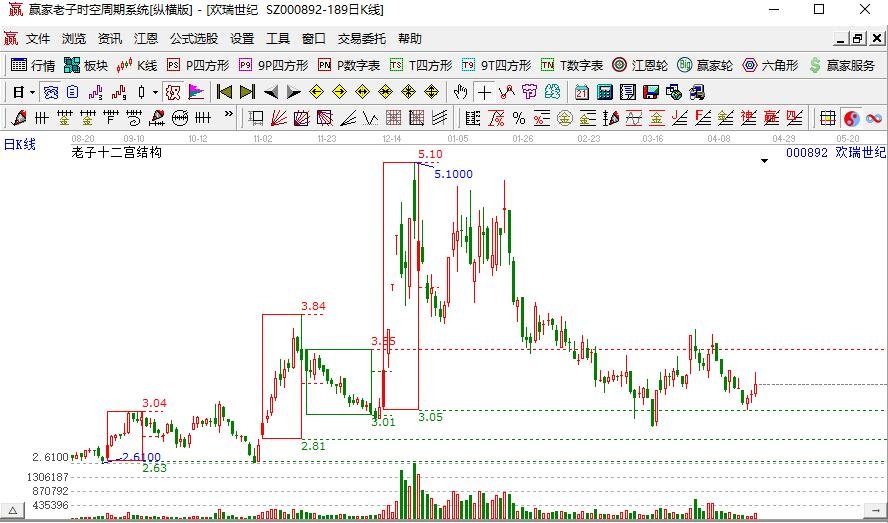Screen dimensions: 888x523
Task: Open the 板块 sectors view
Action: 86,65
